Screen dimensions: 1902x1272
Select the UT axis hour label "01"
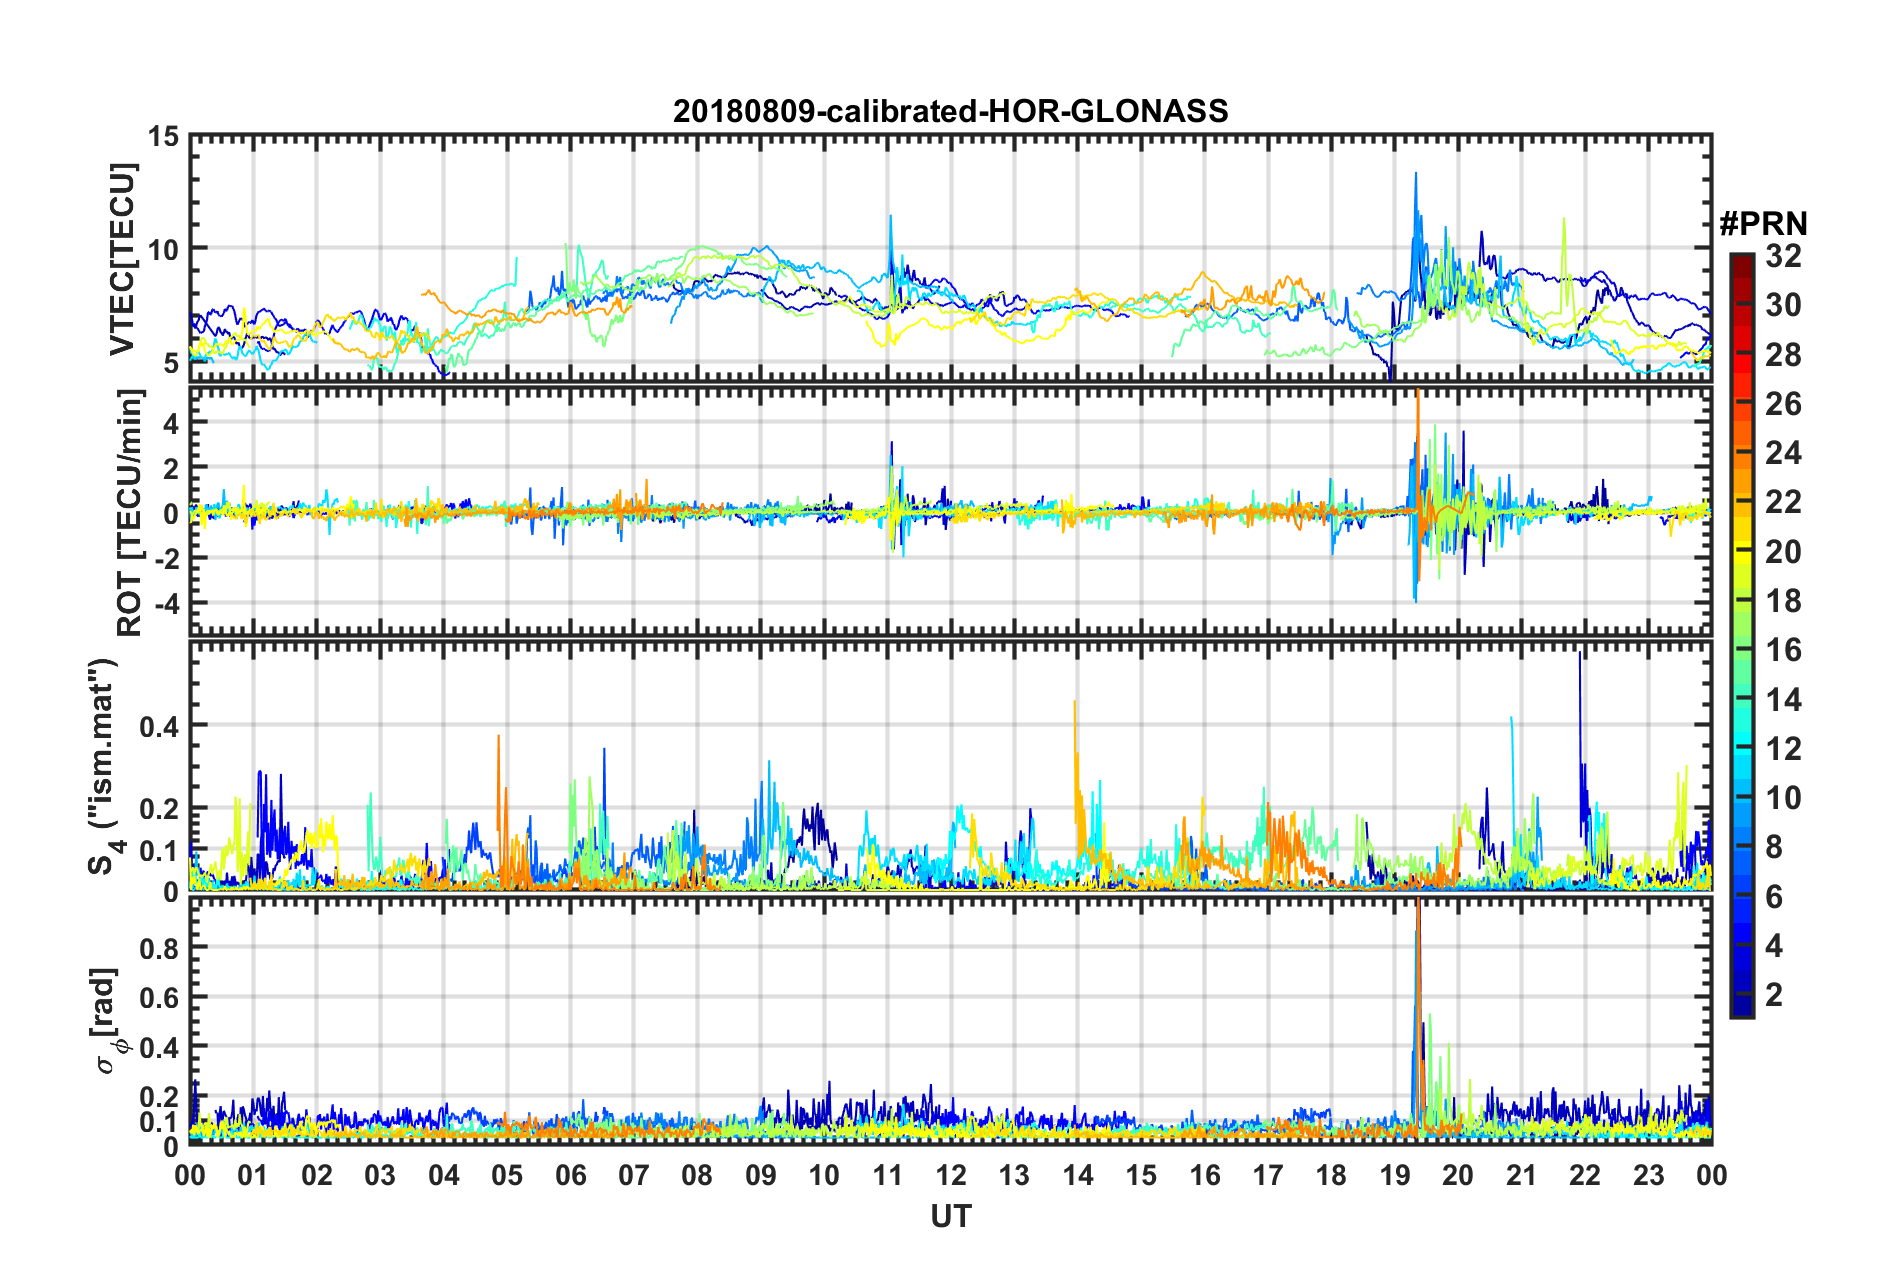(x=253, y=1175)
